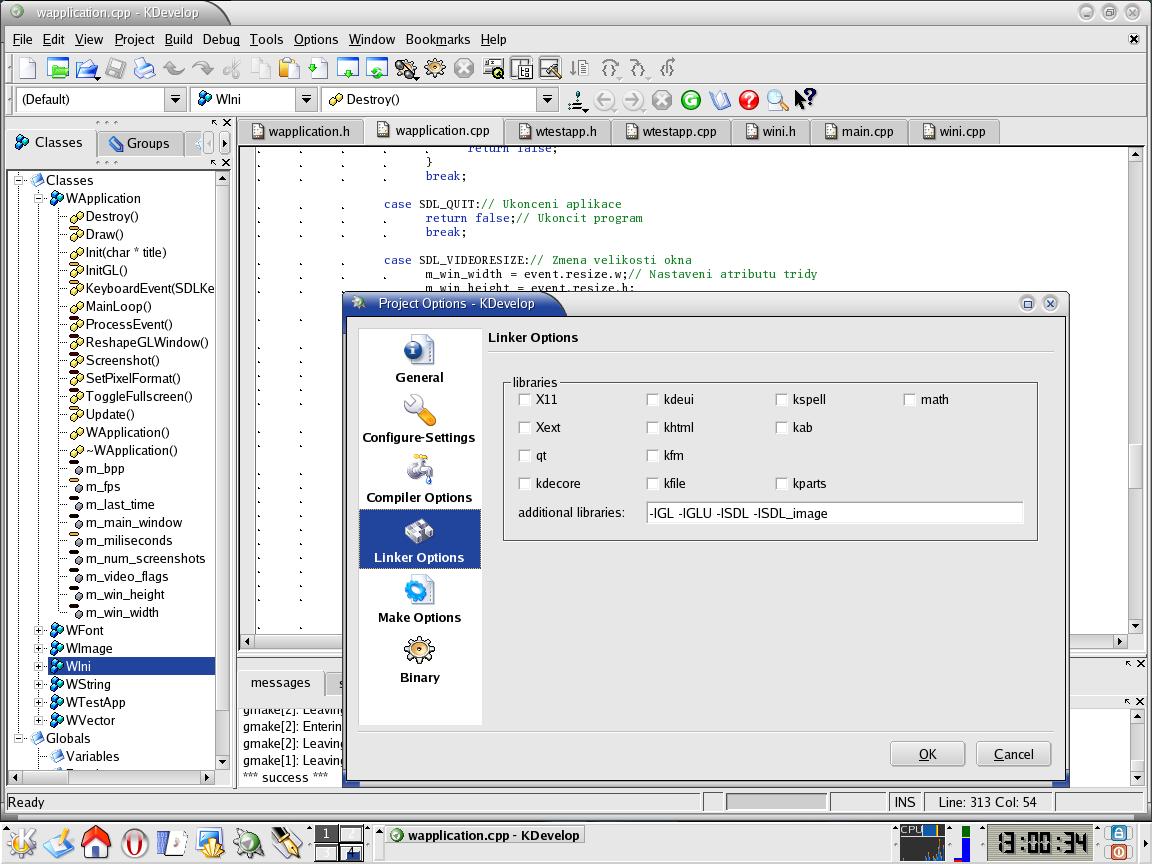Click the green G reload icon
Image resolution: width=1152 pixels, height=864 pixels.
(691, 100)
